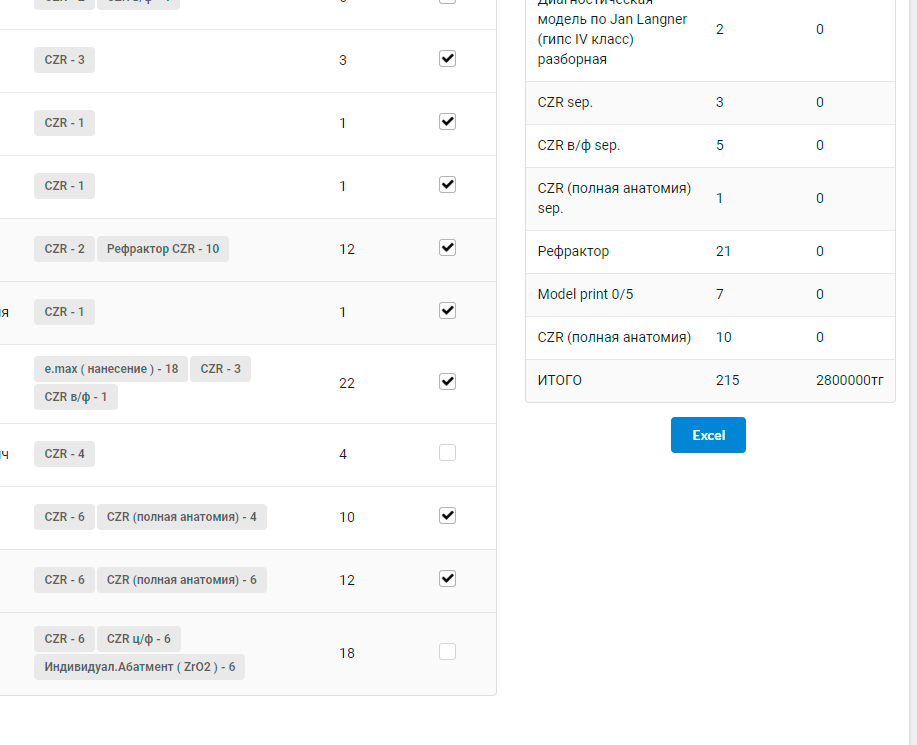Click the CZR ц/ф - 6 tag

tap(139, 639)
